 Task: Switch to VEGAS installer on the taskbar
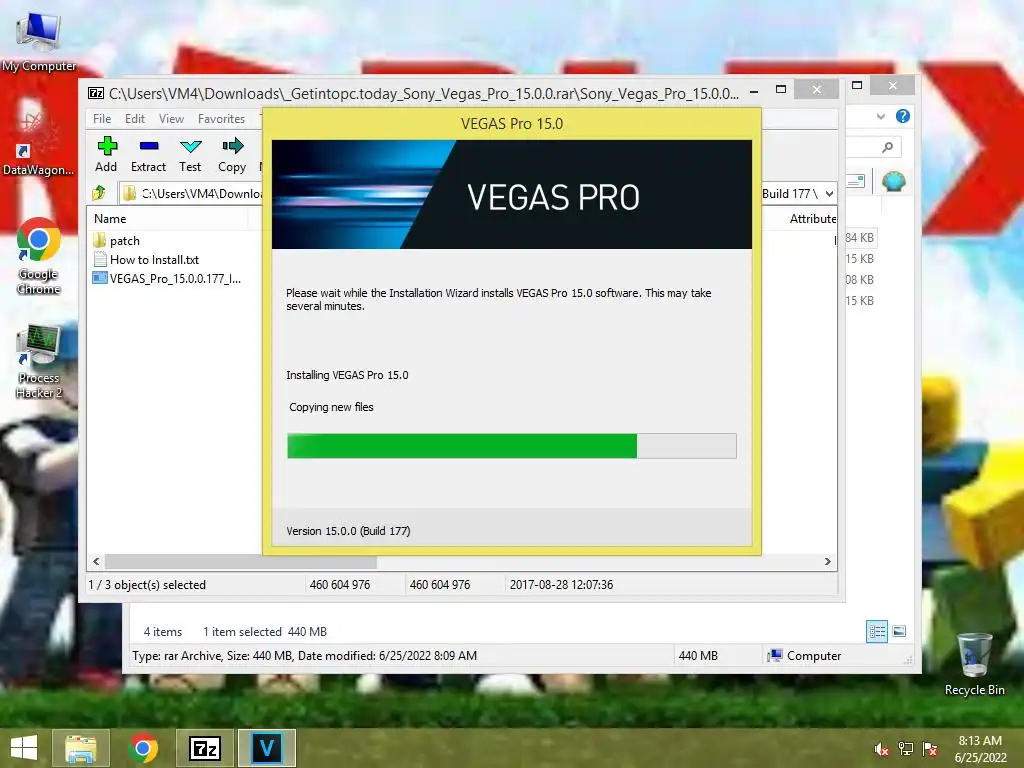pos(266,748)
